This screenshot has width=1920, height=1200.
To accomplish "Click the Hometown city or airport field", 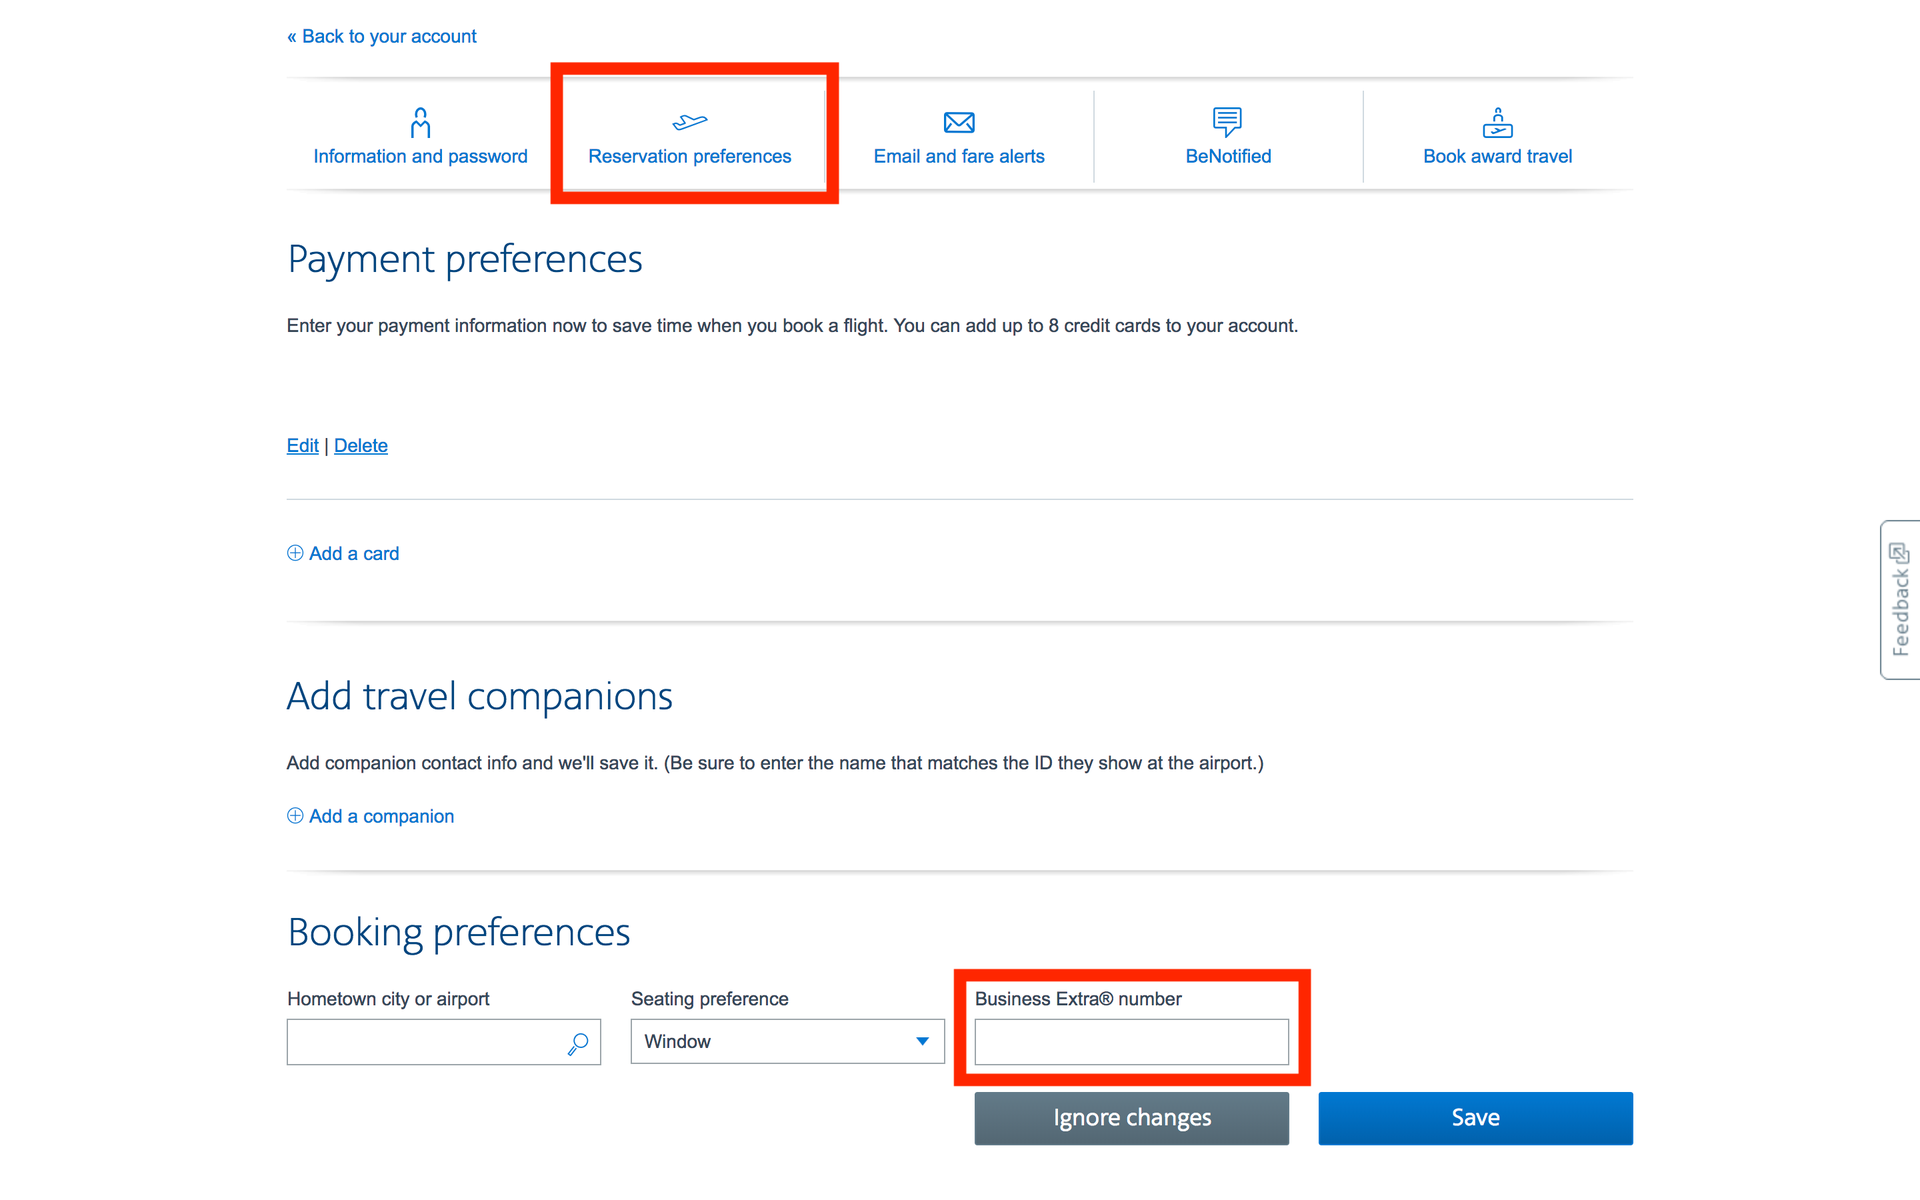I will (x=430, y=1041).
